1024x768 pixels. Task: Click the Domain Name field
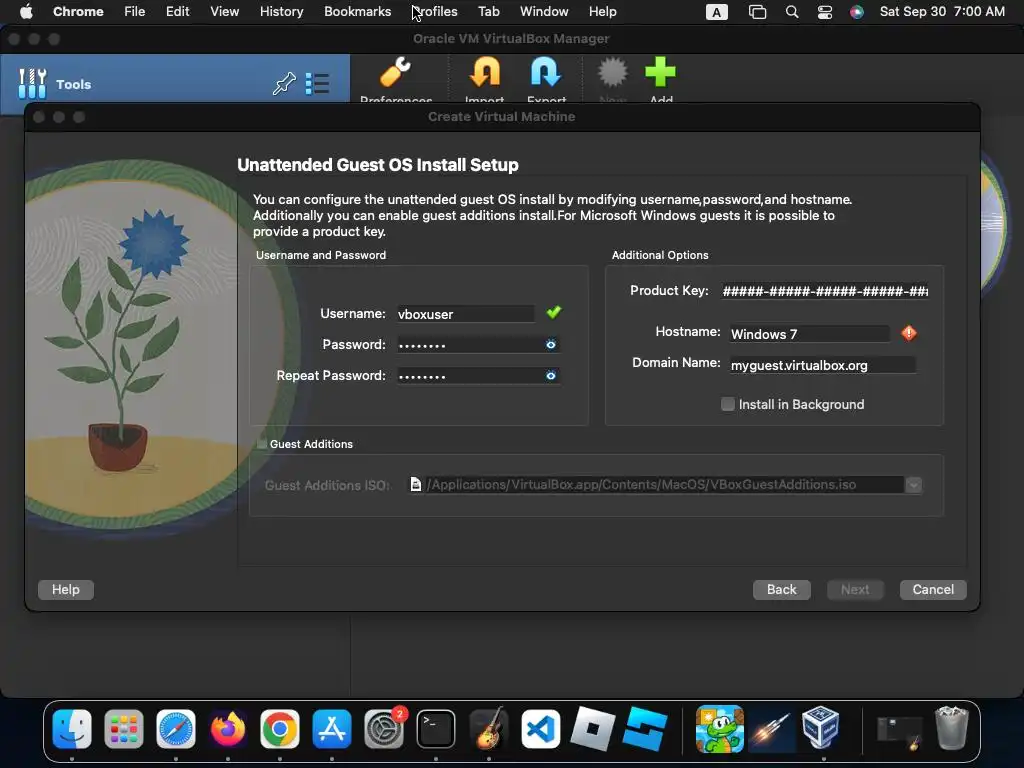(x=822, y=365)
